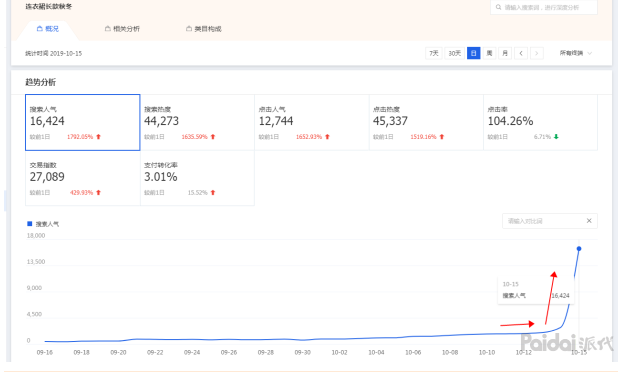
Task: Clear comparison input with X icon
Action: [x=589, y=221]
